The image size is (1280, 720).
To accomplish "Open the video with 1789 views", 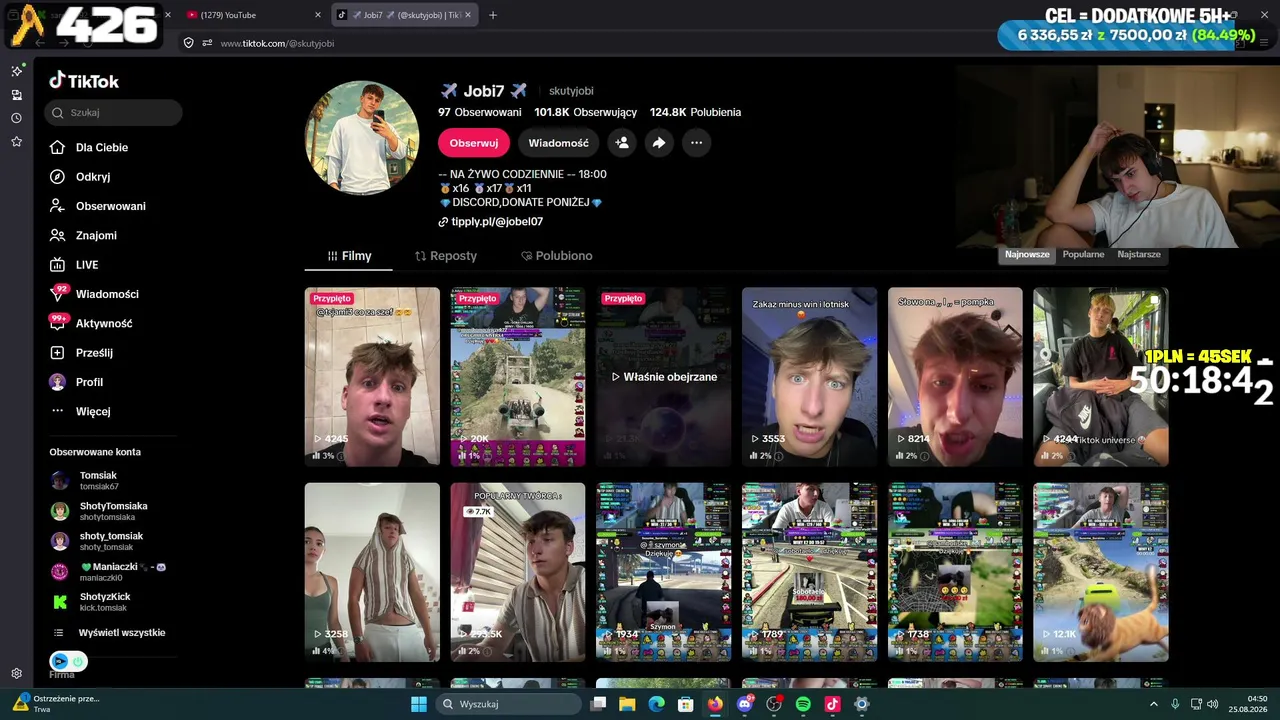I will (810, 572).
